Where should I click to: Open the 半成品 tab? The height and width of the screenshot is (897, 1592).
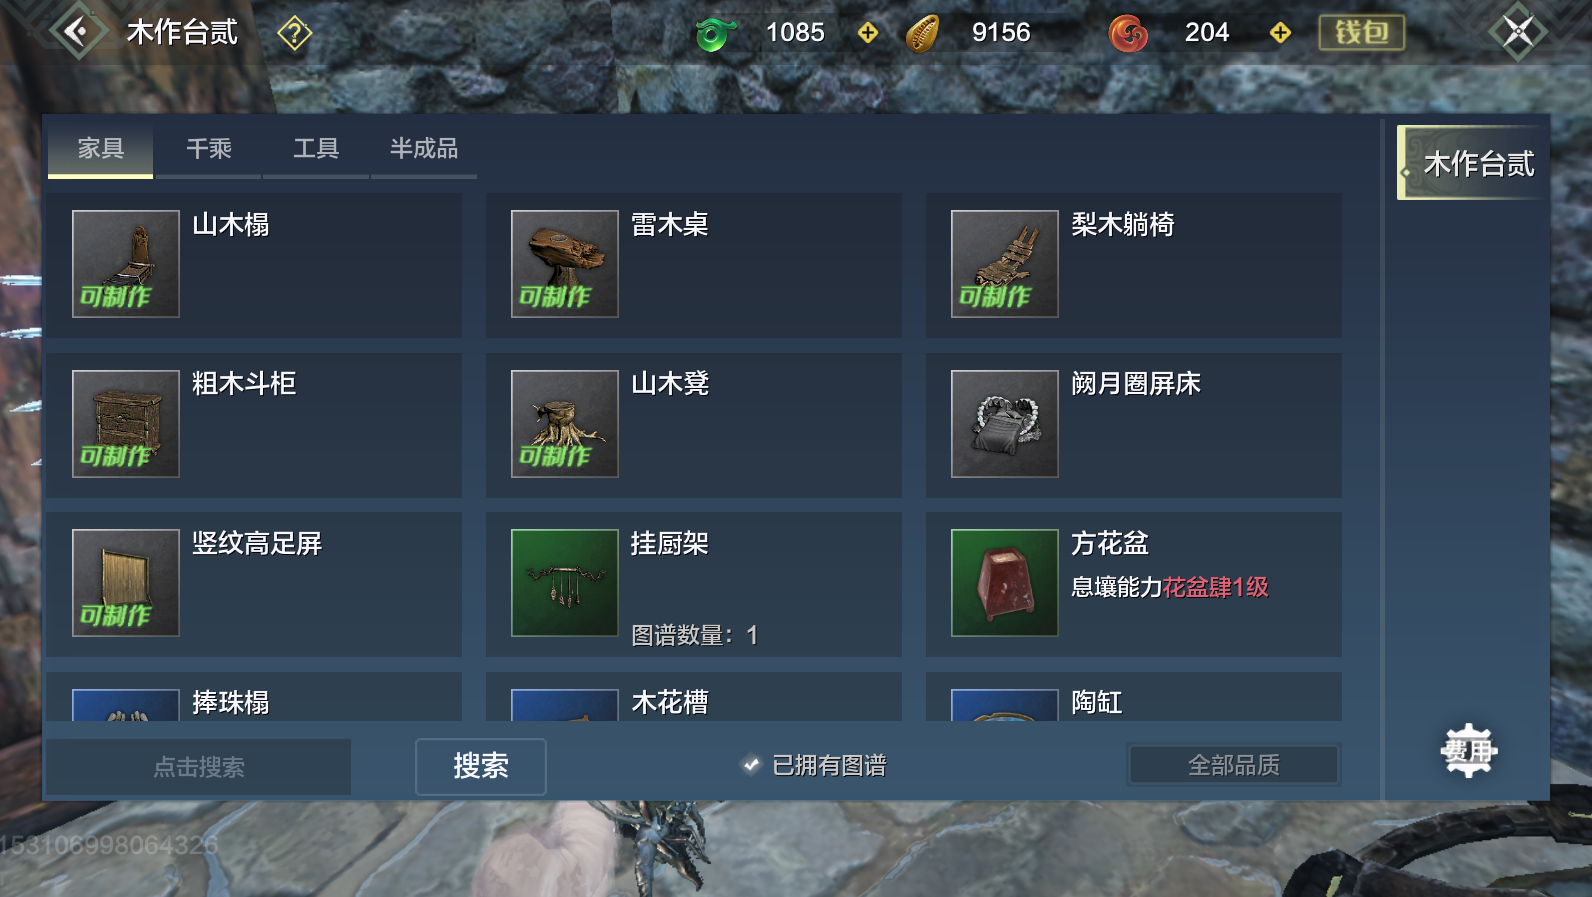pos(424,149)
